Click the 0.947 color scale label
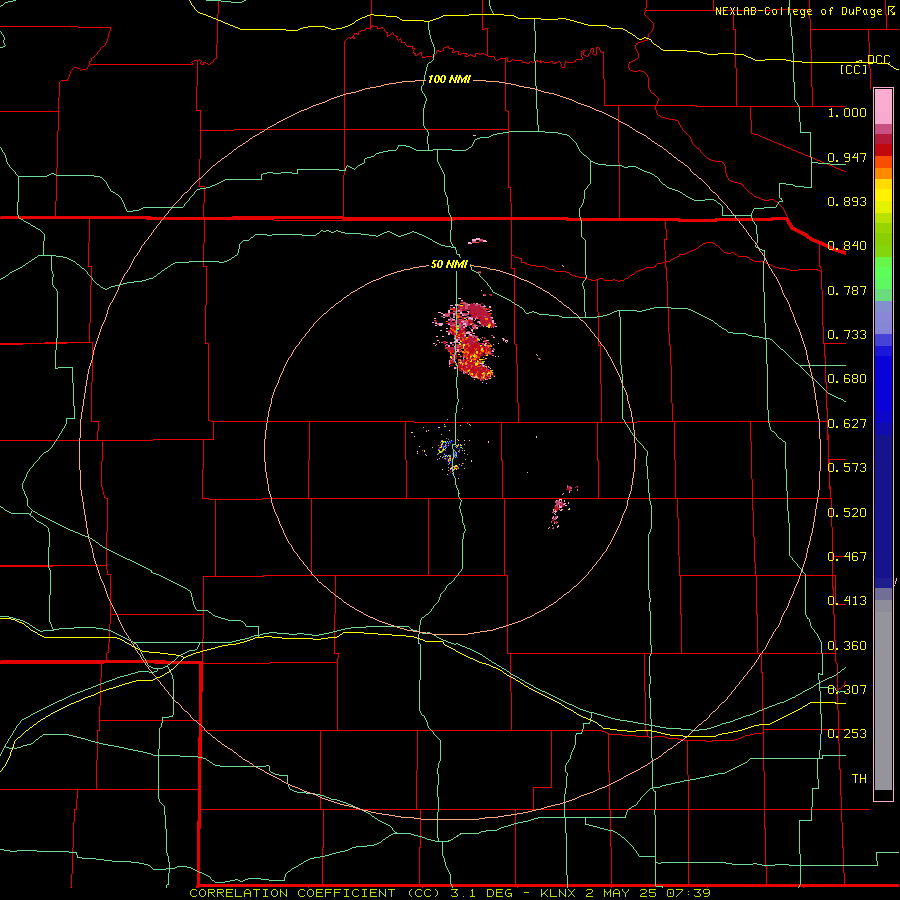 pyautogui.click(x=847, y=157)
